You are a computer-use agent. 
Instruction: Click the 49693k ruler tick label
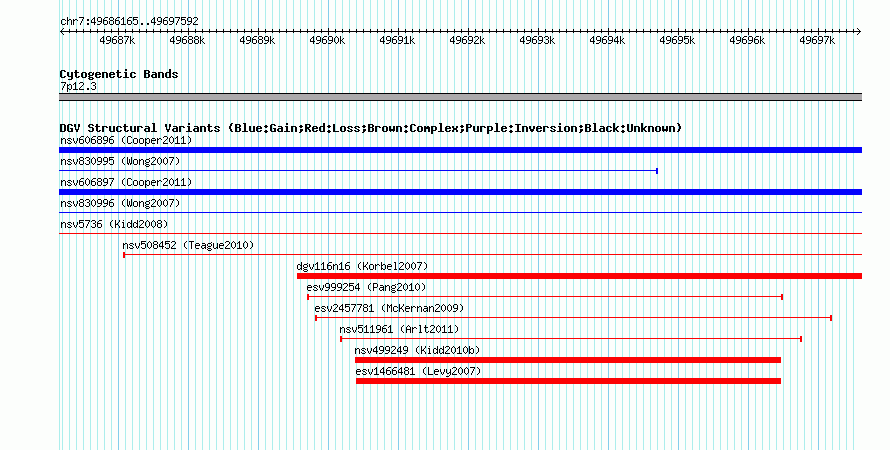[537, 40]
